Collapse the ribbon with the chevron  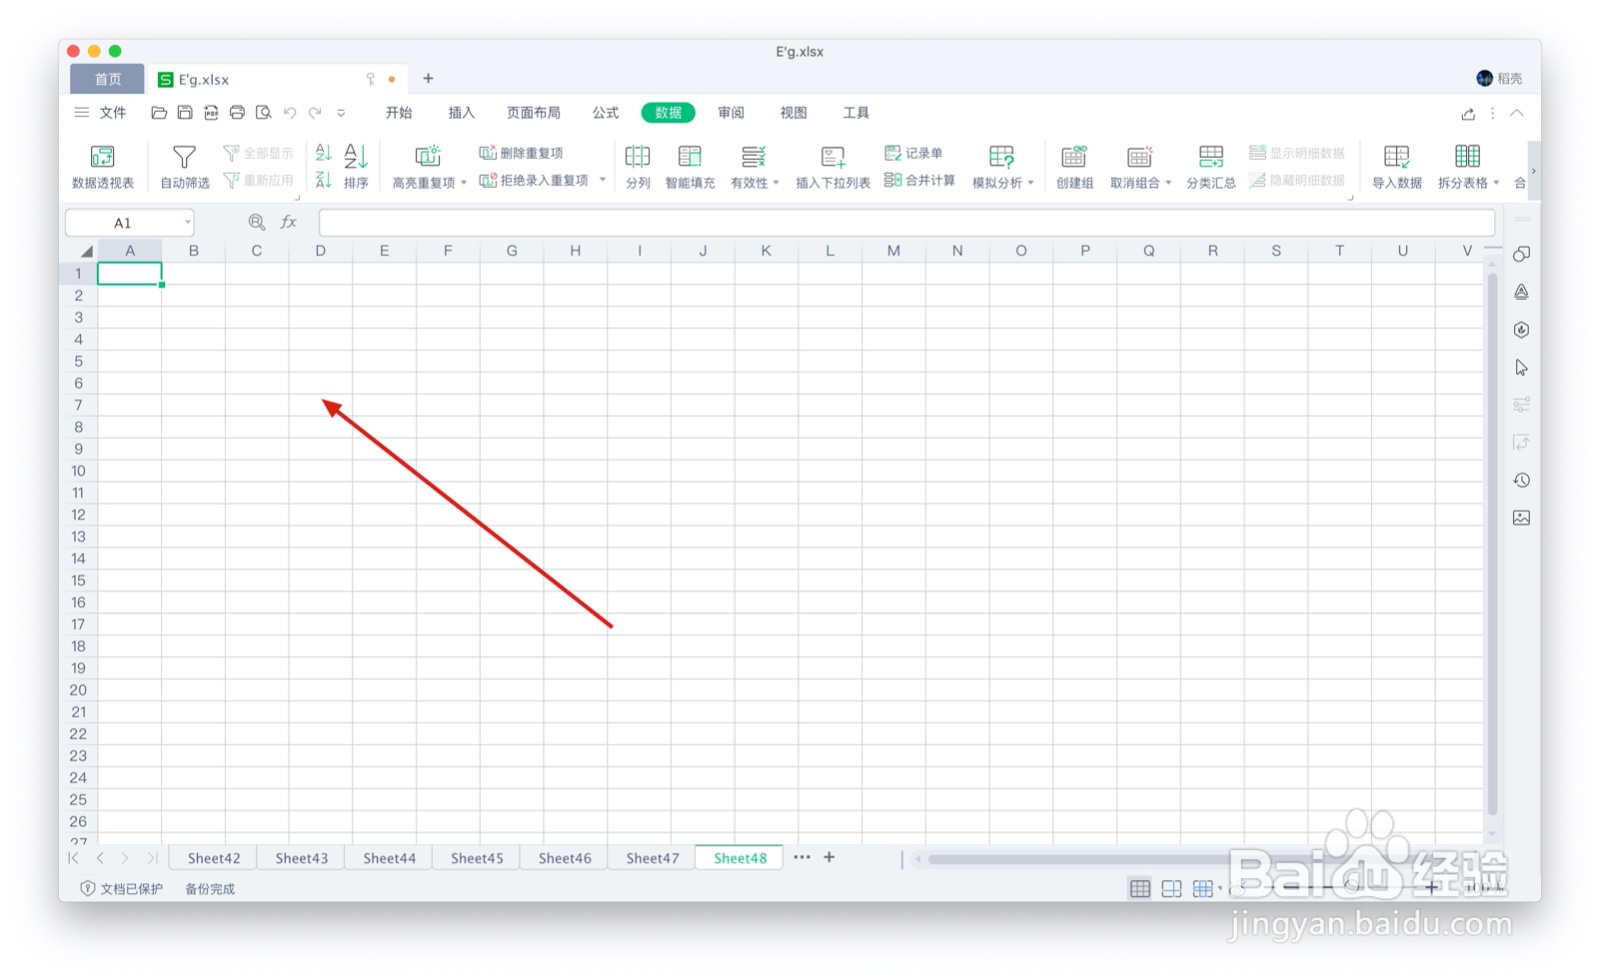coord(1517,113)
